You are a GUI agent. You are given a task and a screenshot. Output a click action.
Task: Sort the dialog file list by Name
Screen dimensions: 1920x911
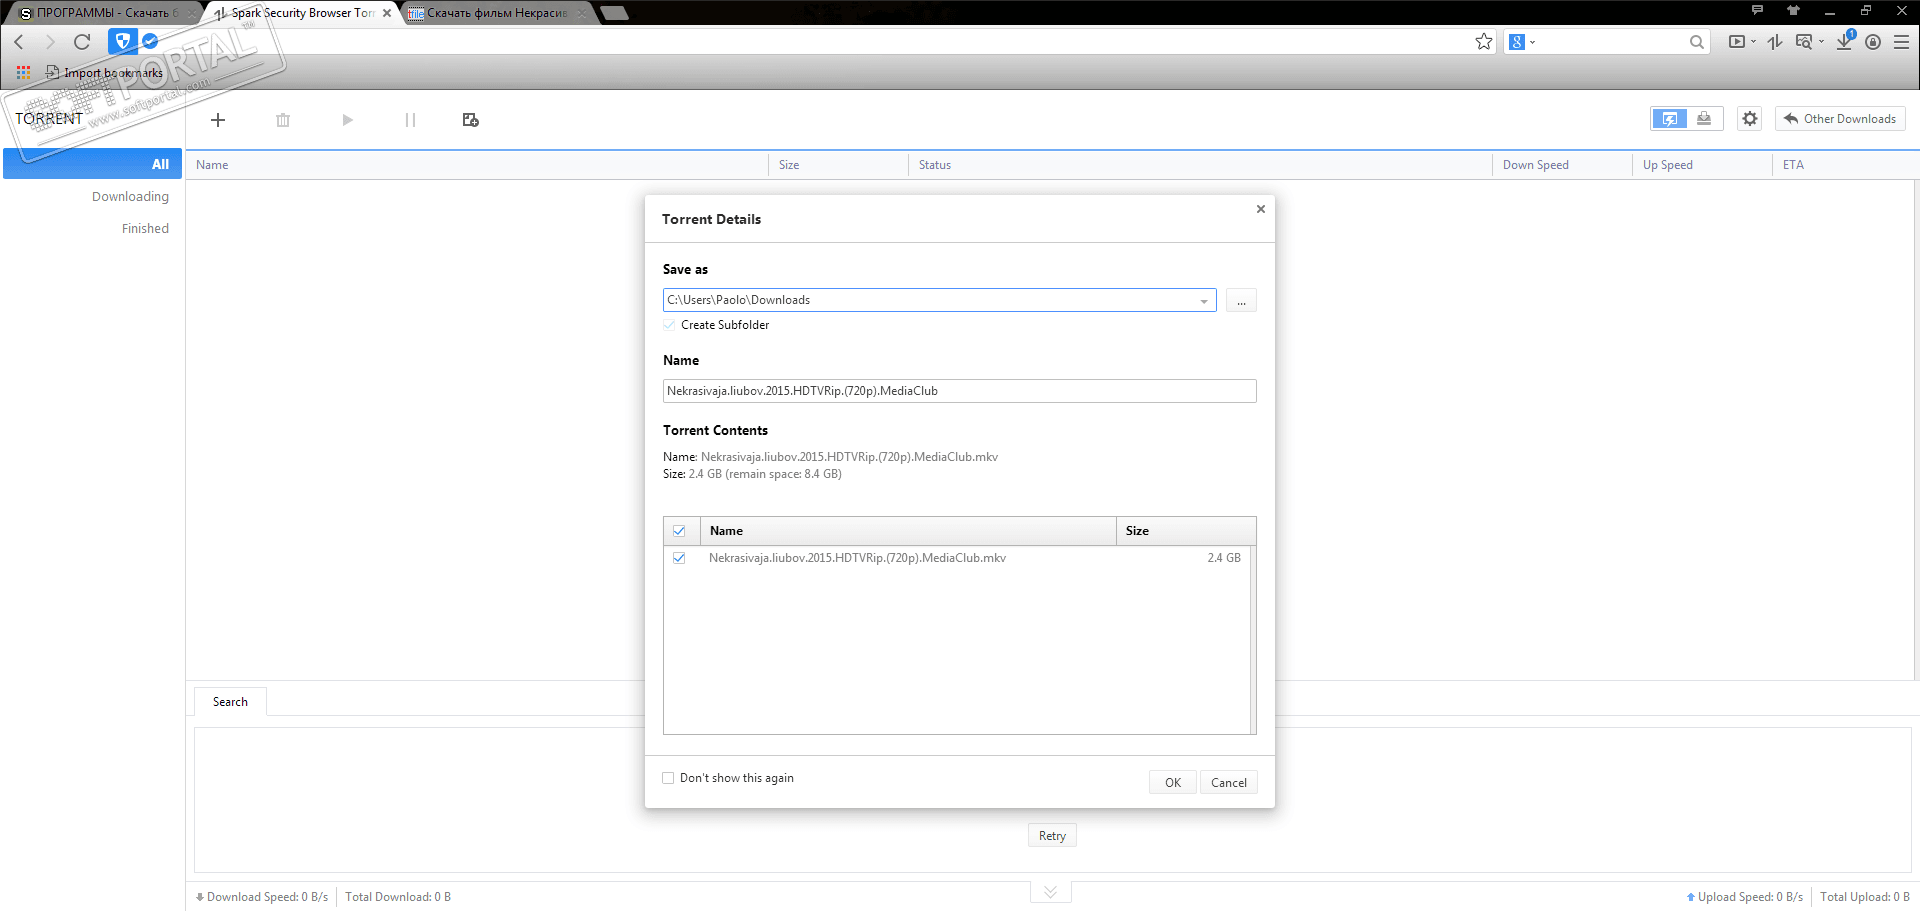[908, 531]
